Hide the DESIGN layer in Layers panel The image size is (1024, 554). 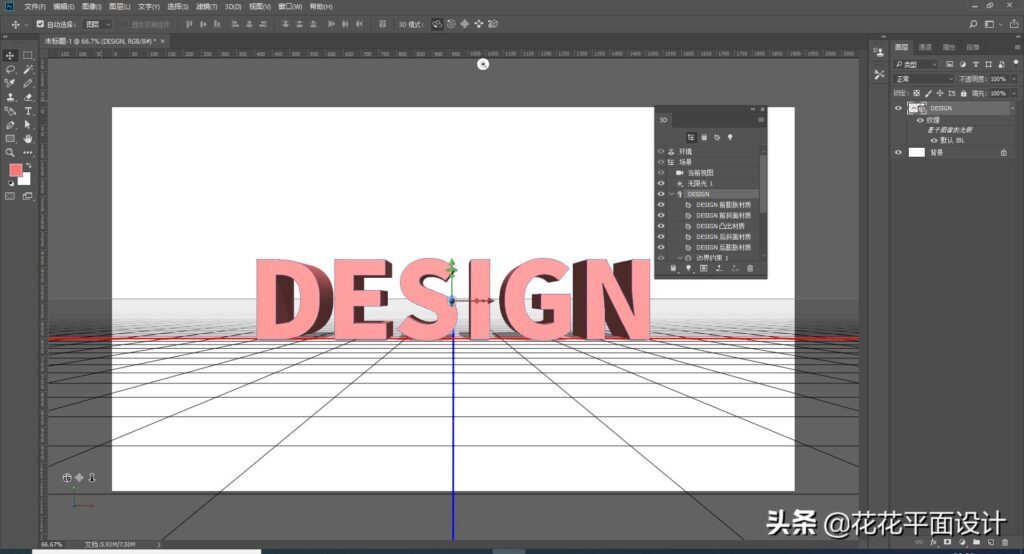point(898,108)
